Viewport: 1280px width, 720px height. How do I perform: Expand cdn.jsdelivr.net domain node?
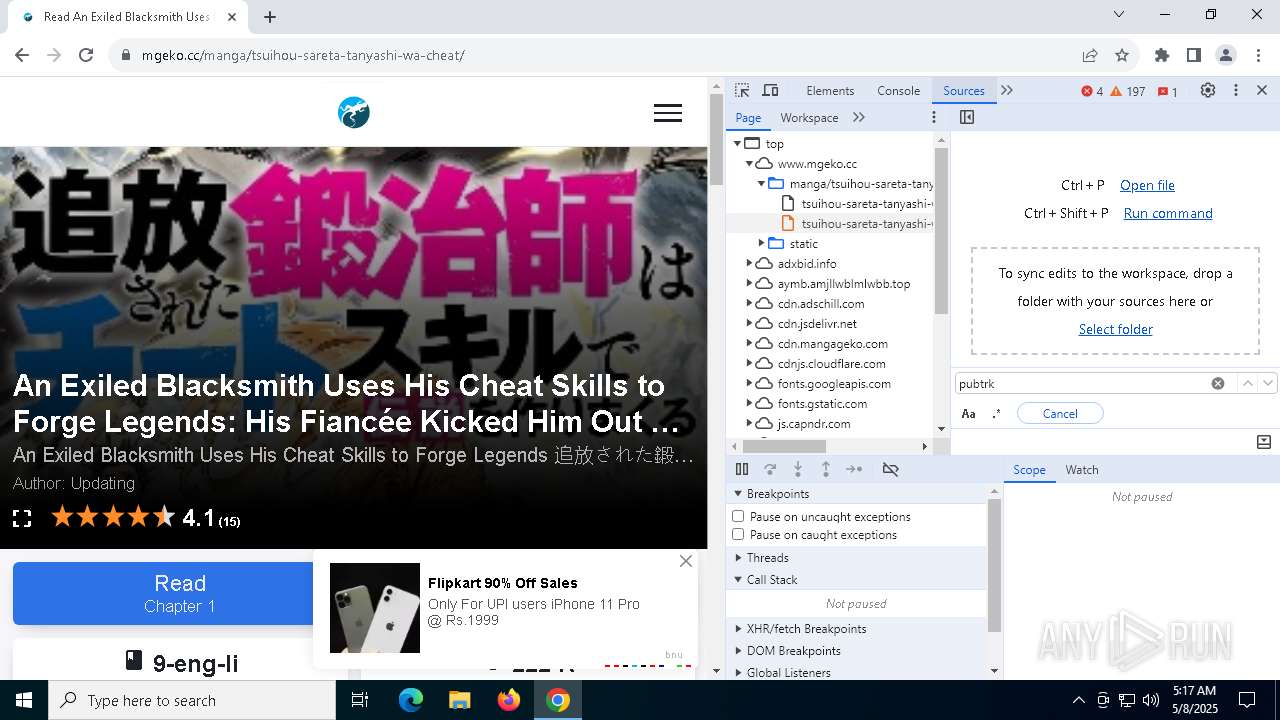coord(749,323)
